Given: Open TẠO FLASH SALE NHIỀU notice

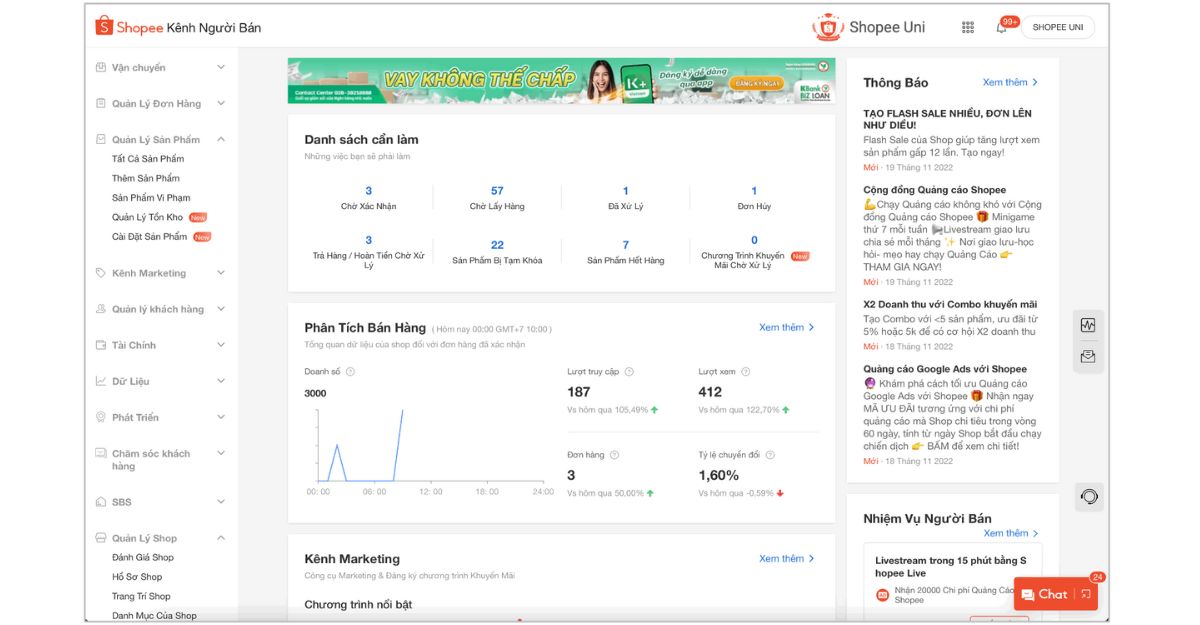Looking at the screenshot, I should point(952,140).
